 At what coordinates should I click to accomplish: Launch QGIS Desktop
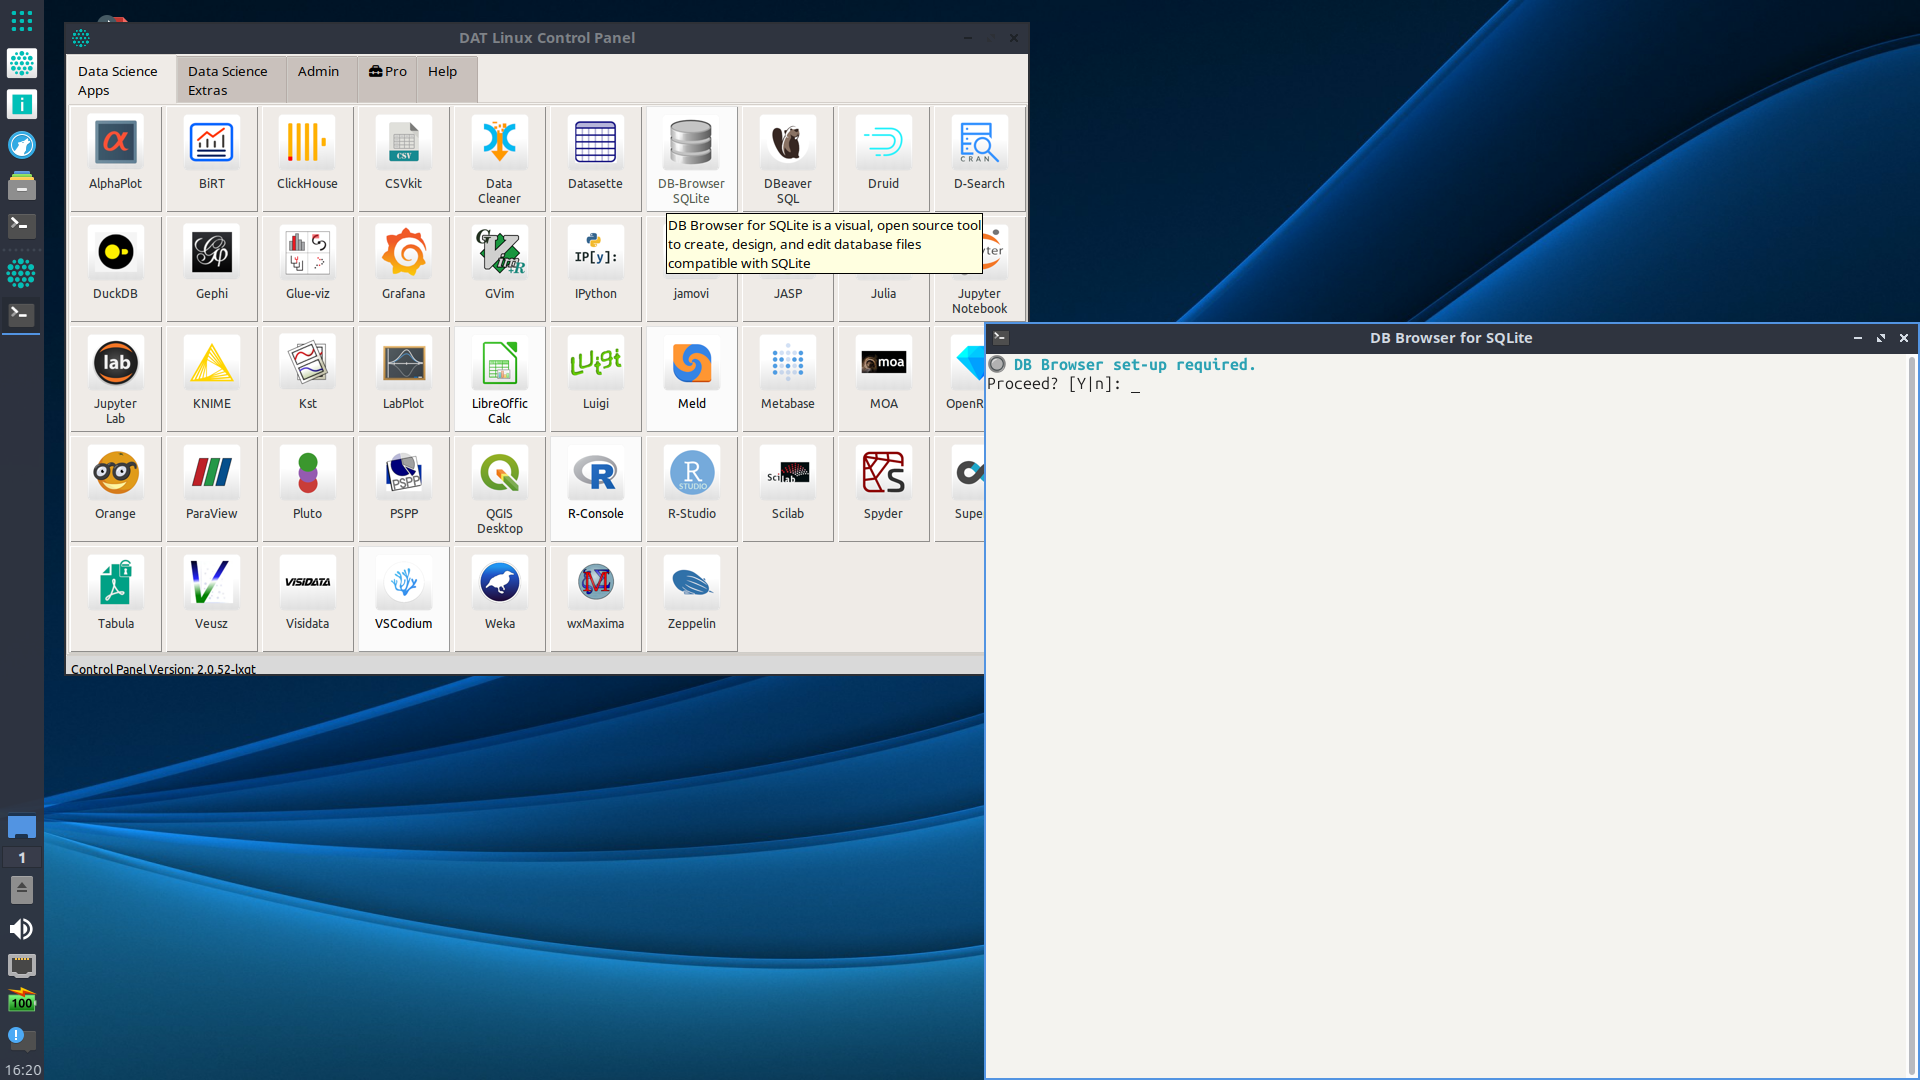pyautogui.click(x=500, y=488)
